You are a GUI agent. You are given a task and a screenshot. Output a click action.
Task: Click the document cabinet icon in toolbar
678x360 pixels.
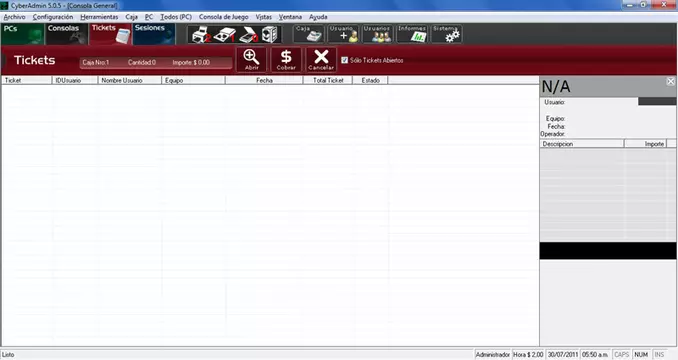[x=269, y=35]
